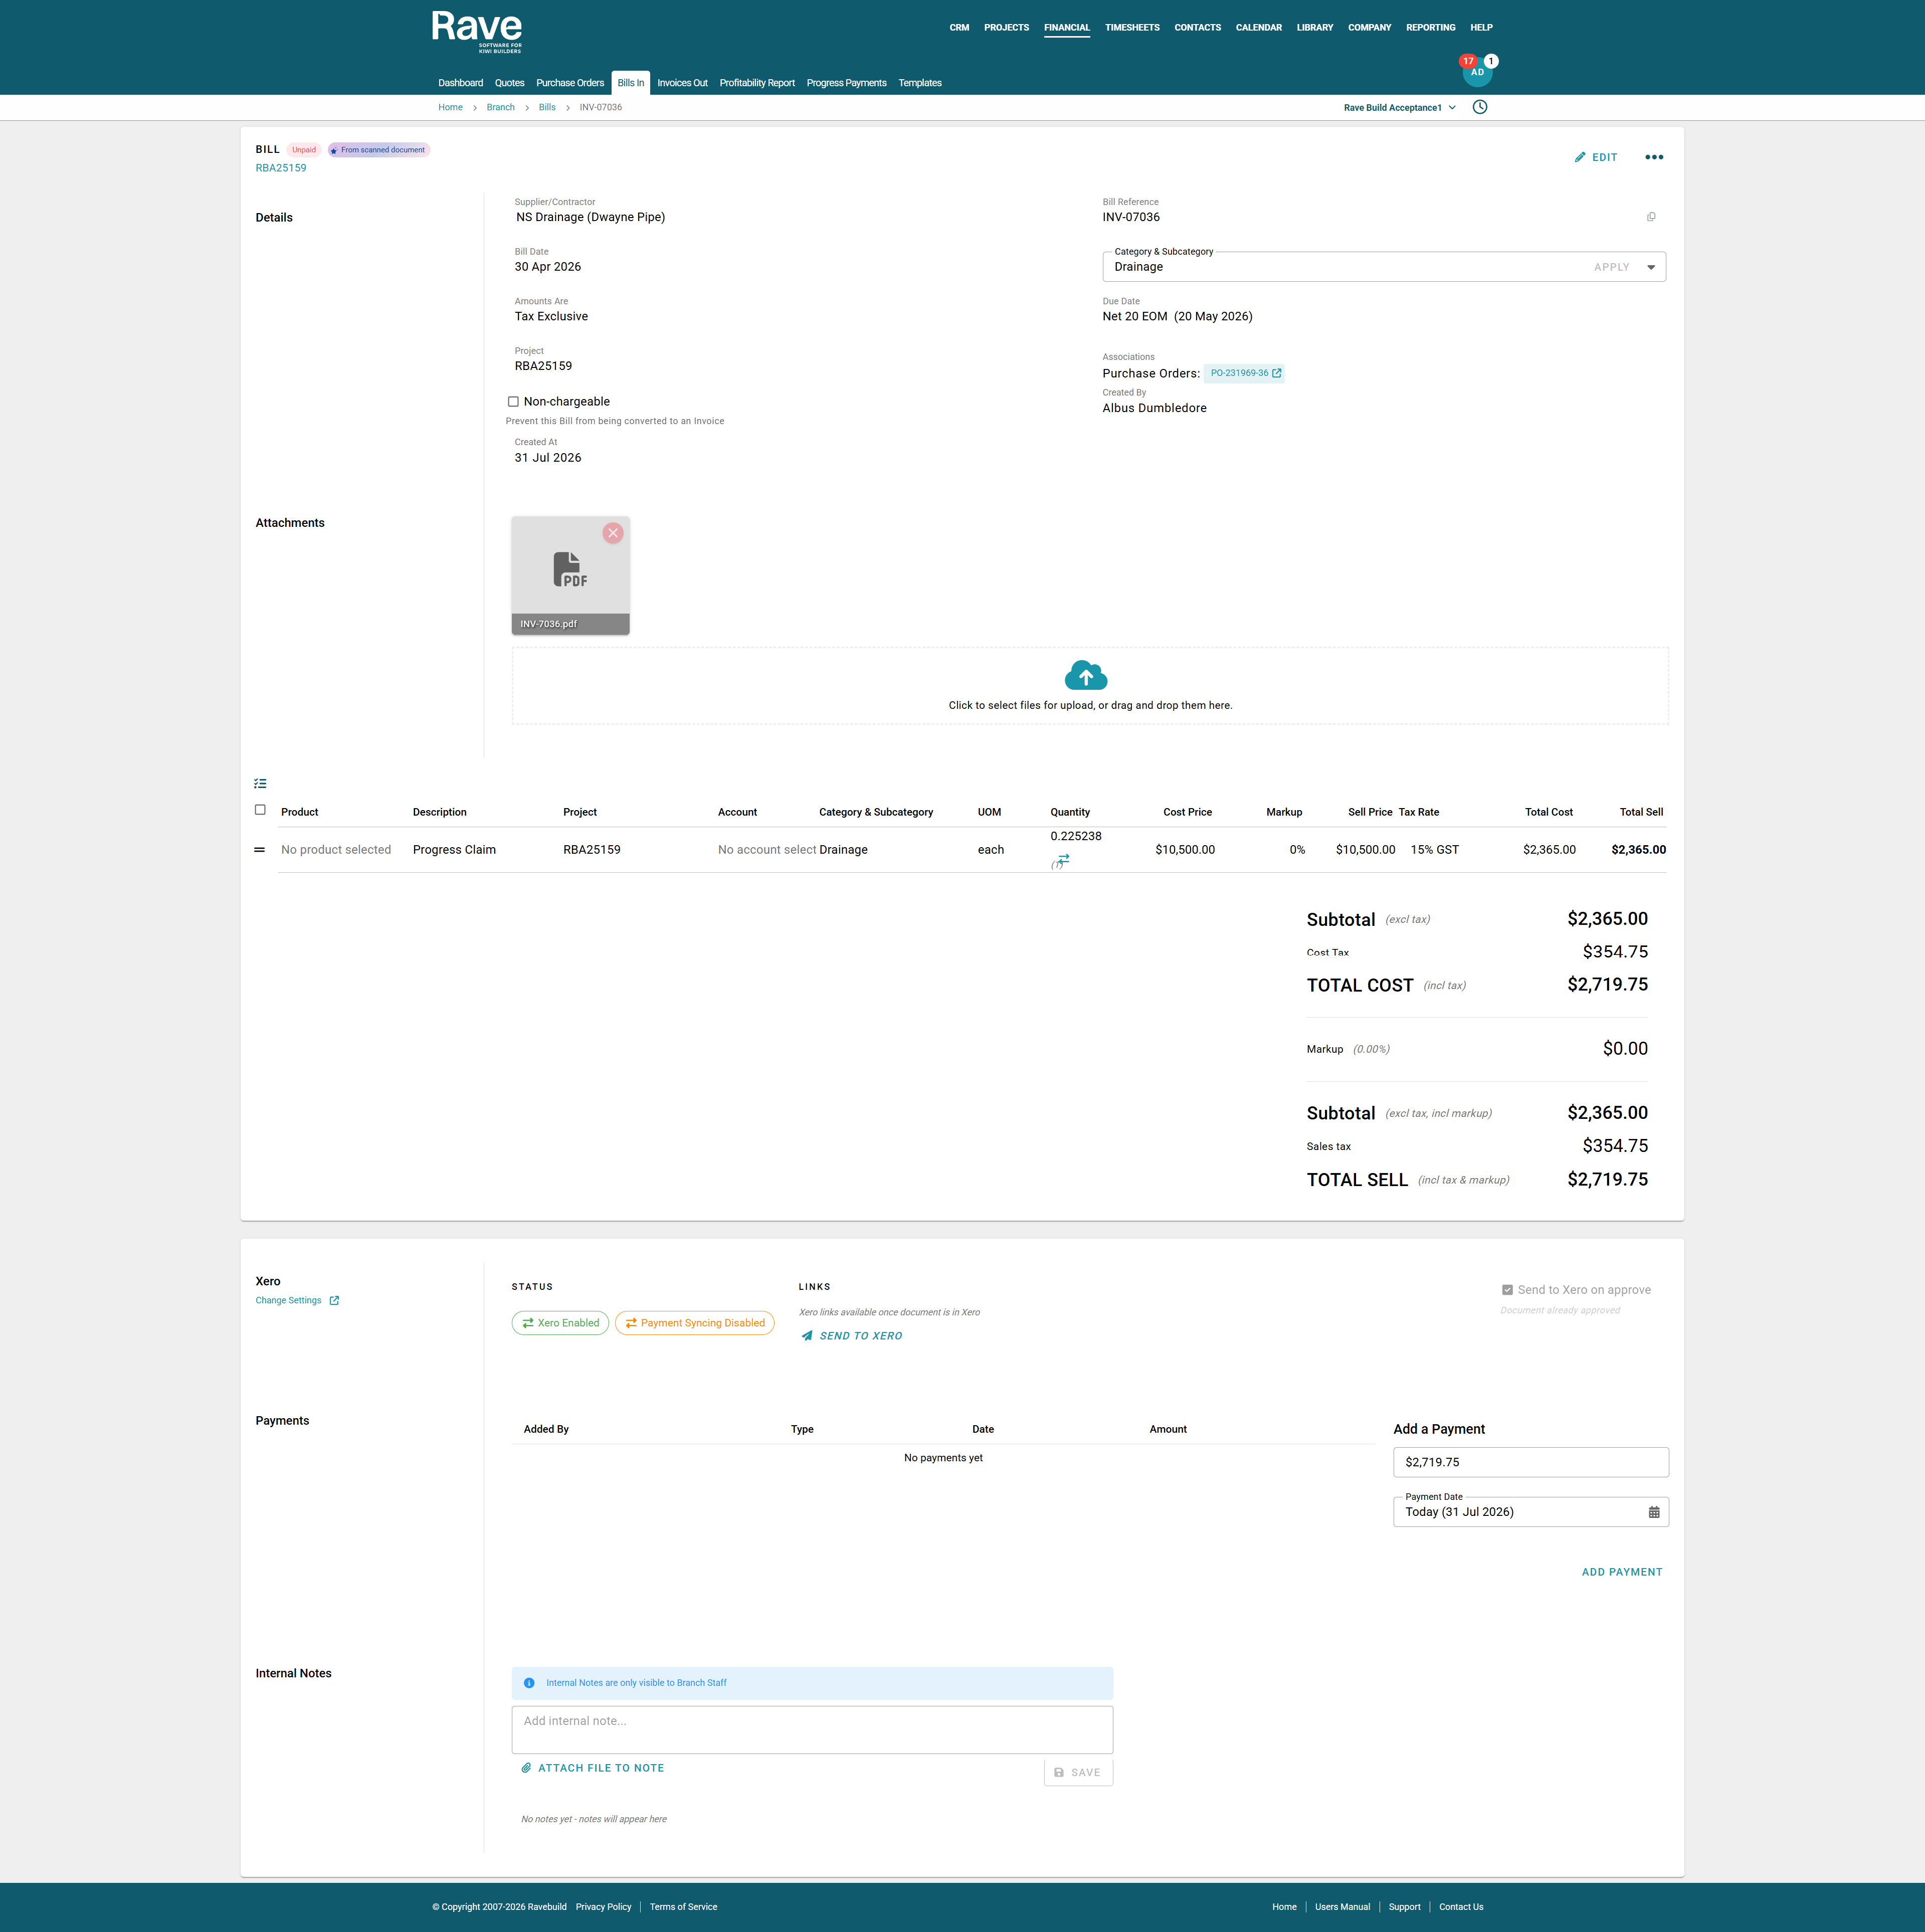Click Send to Xero
Image resolution: width=1925 pixels, height=1932 pixels.
(851, 1336)
